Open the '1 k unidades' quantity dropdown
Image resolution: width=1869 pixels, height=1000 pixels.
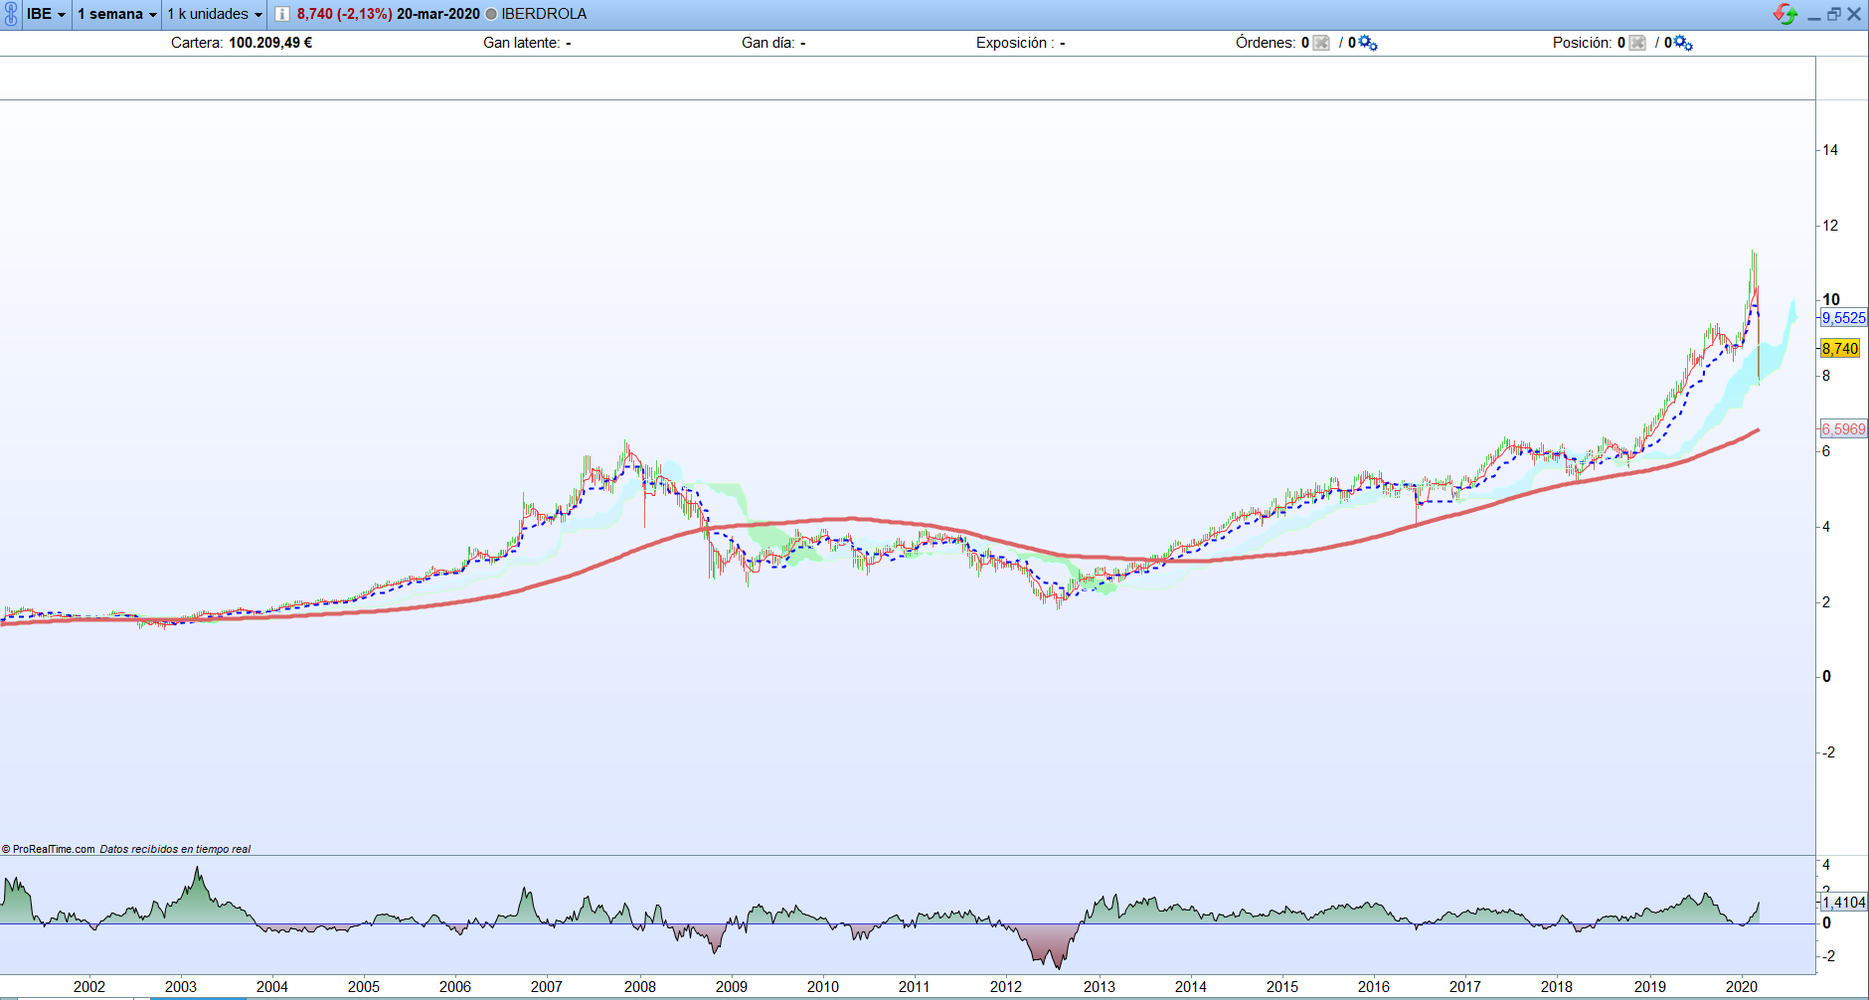tap(214, 14)
